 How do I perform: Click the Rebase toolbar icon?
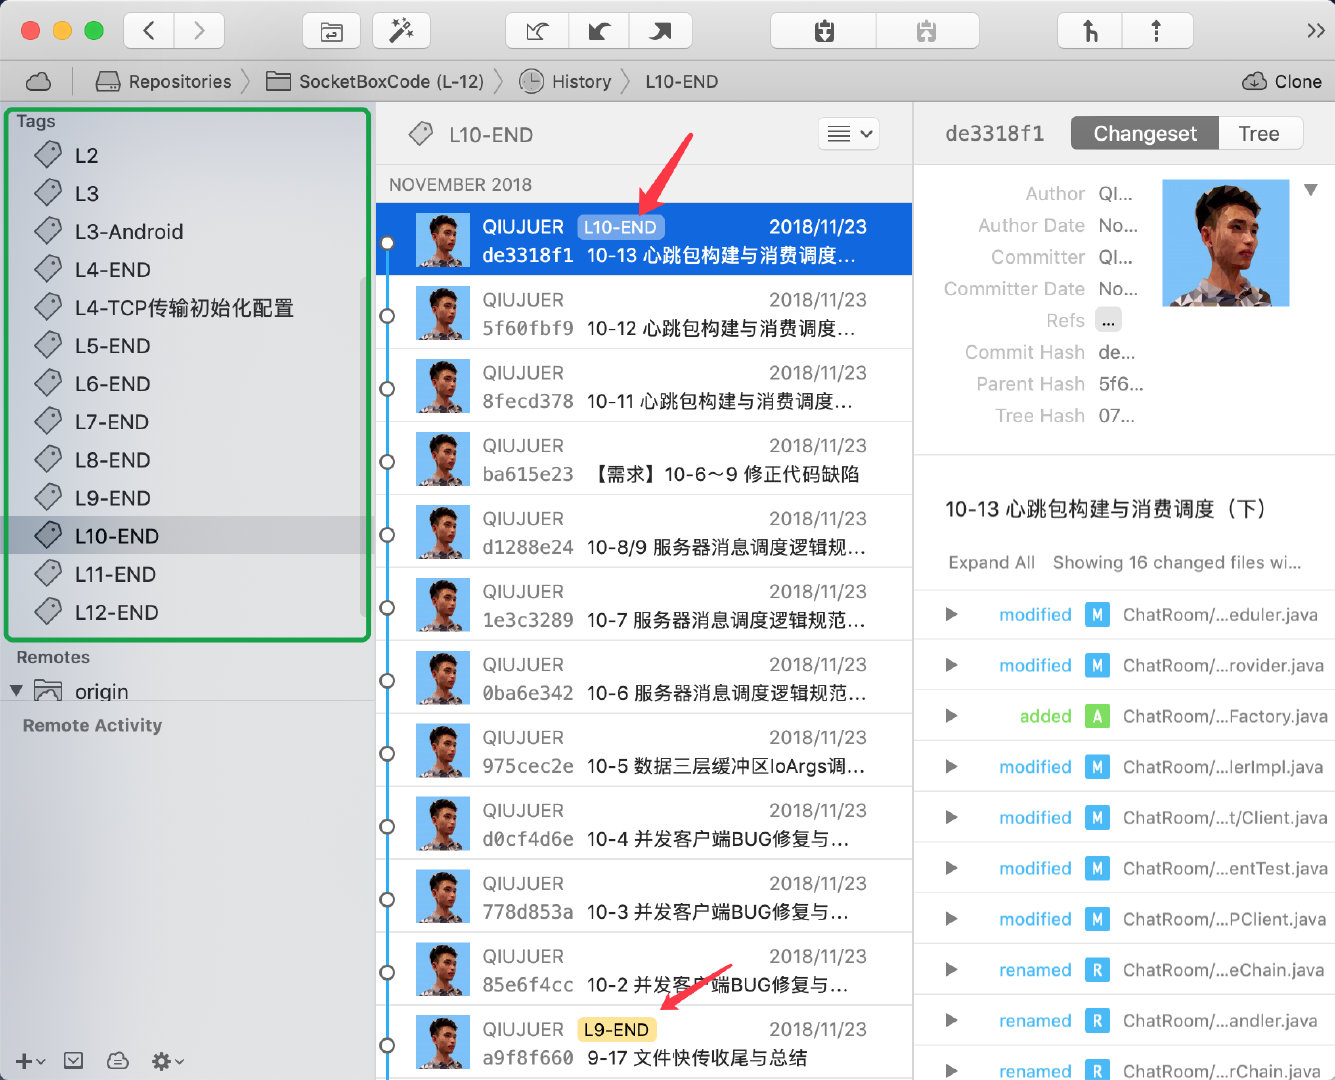point(1157,31)
